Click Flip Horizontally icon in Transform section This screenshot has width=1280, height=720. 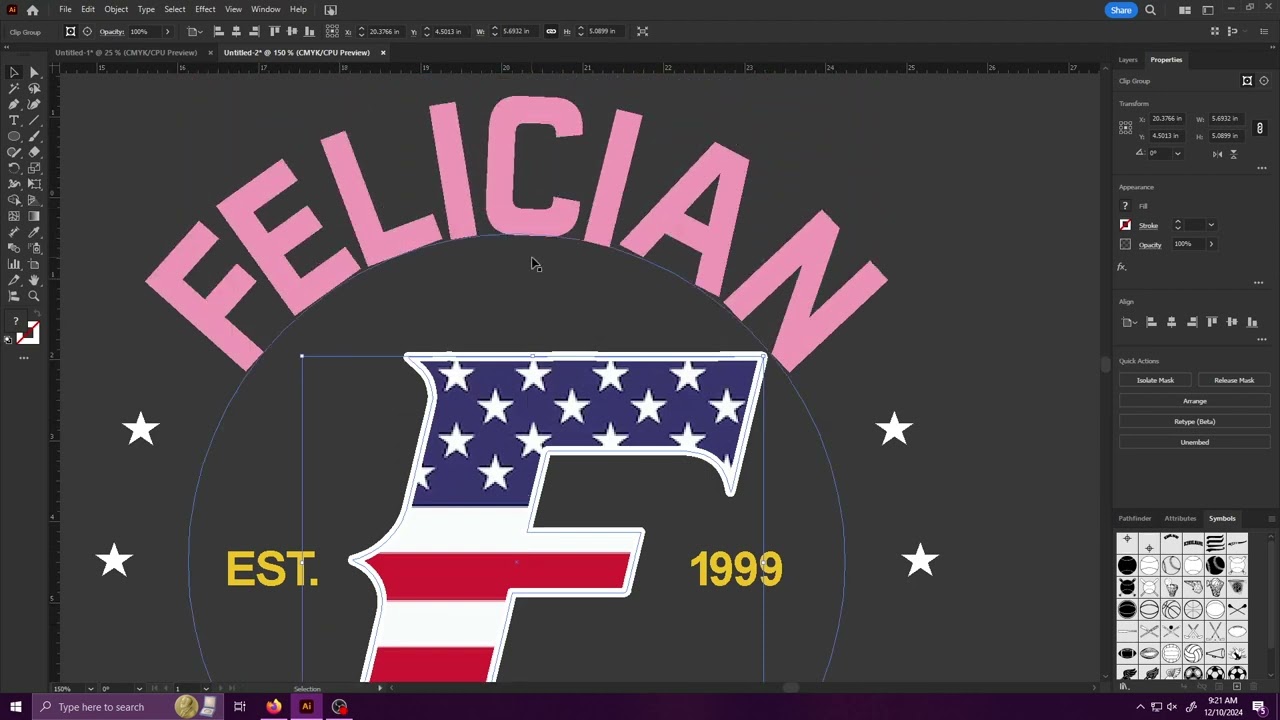1217,154
